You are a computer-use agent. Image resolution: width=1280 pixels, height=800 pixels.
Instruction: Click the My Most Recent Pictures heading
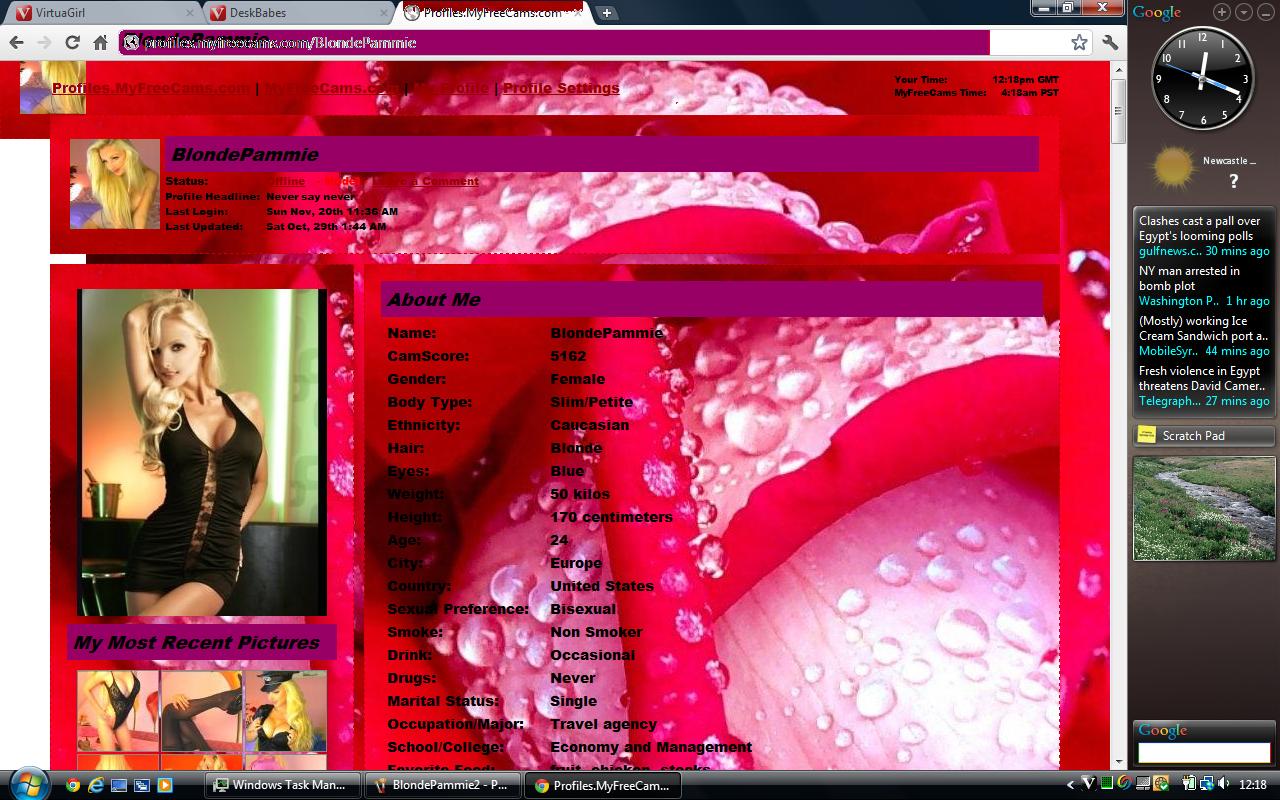tap(197, 642)
